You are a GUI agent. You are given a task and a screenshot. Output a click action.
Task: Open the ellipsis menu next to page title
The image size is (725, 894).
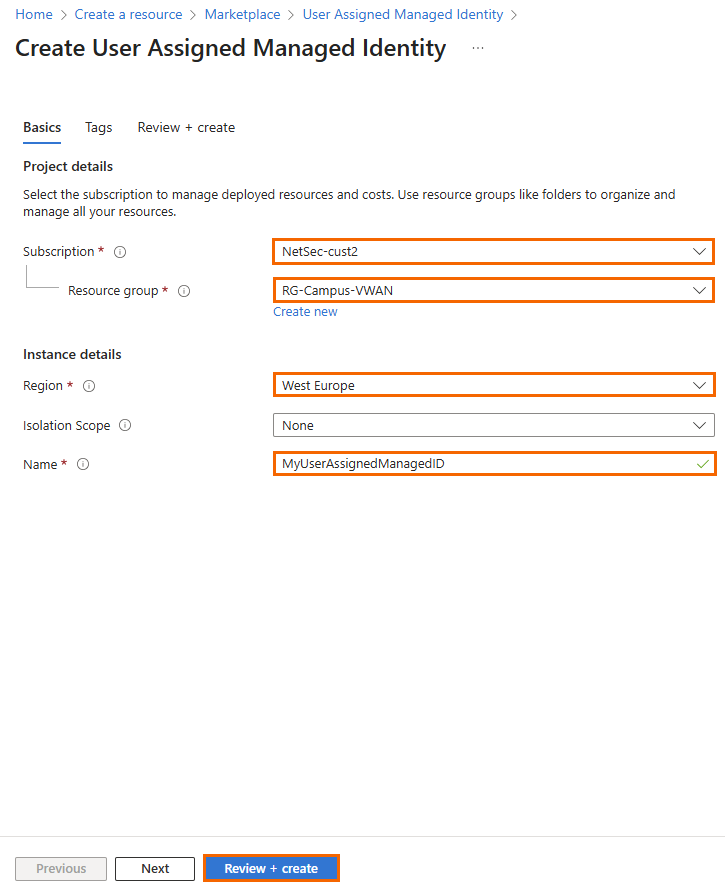477,47
